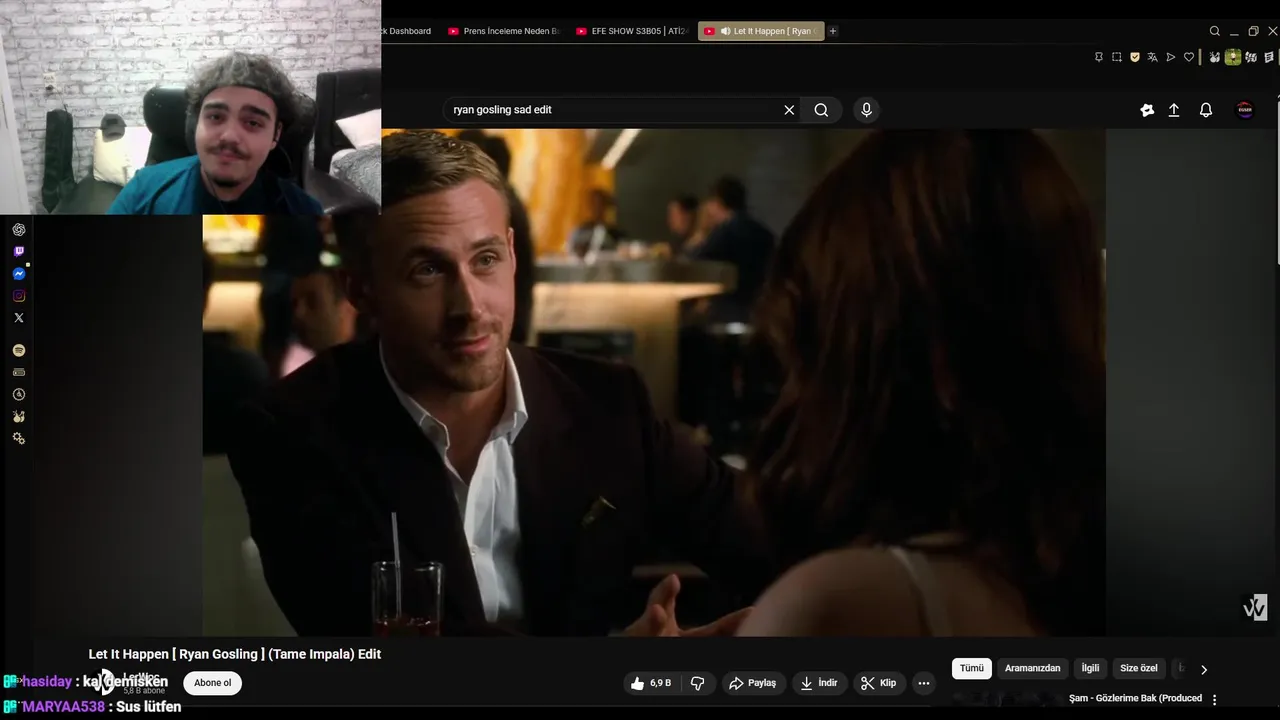Viewport: 1280px width, 720px height.
Task: Open X (Twitter) in the sidebar
Action: click(x=19, y=318)
